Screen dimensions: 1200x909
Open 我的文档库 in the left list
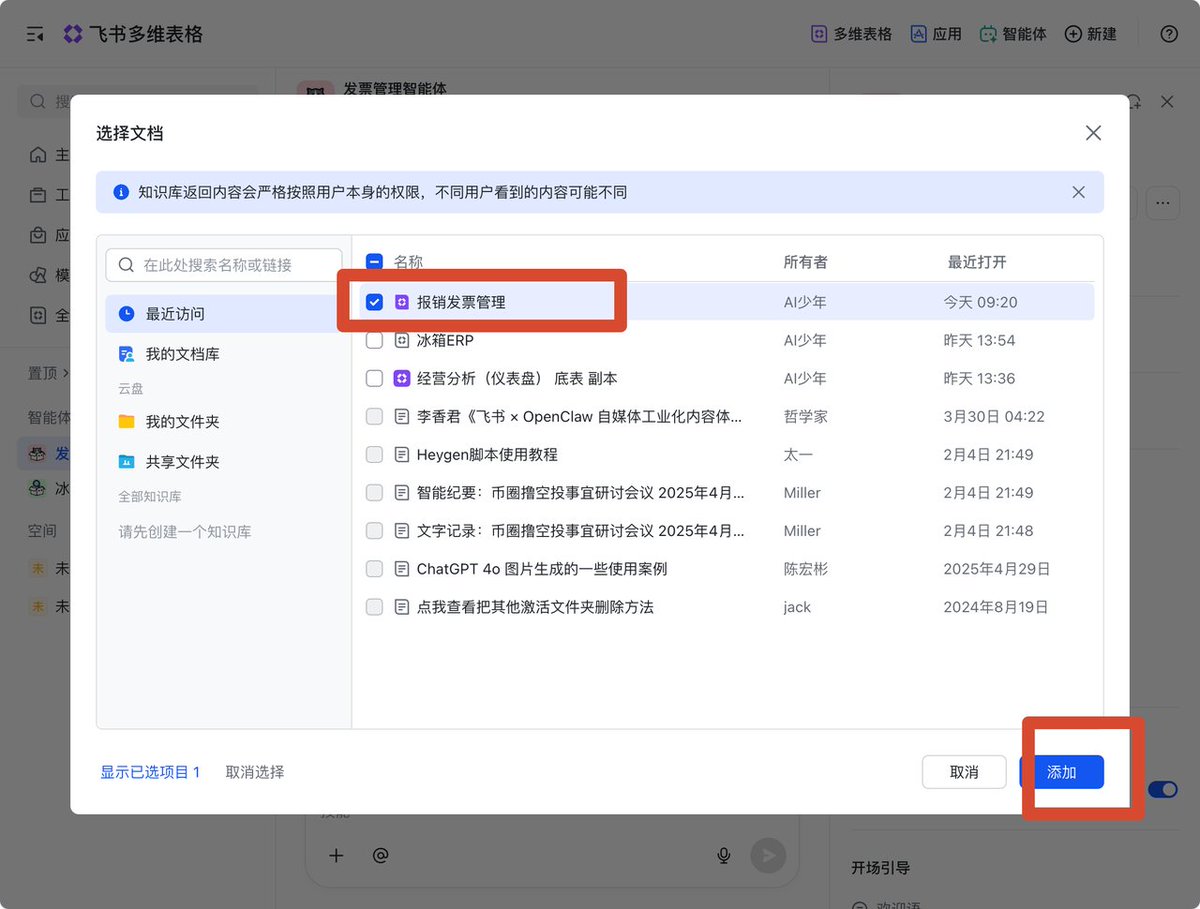tap(224, 354)
